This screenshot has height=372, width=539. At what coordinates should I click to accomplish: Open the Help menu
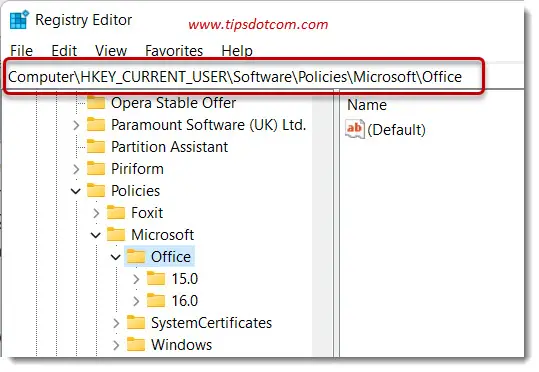[237, 51]
